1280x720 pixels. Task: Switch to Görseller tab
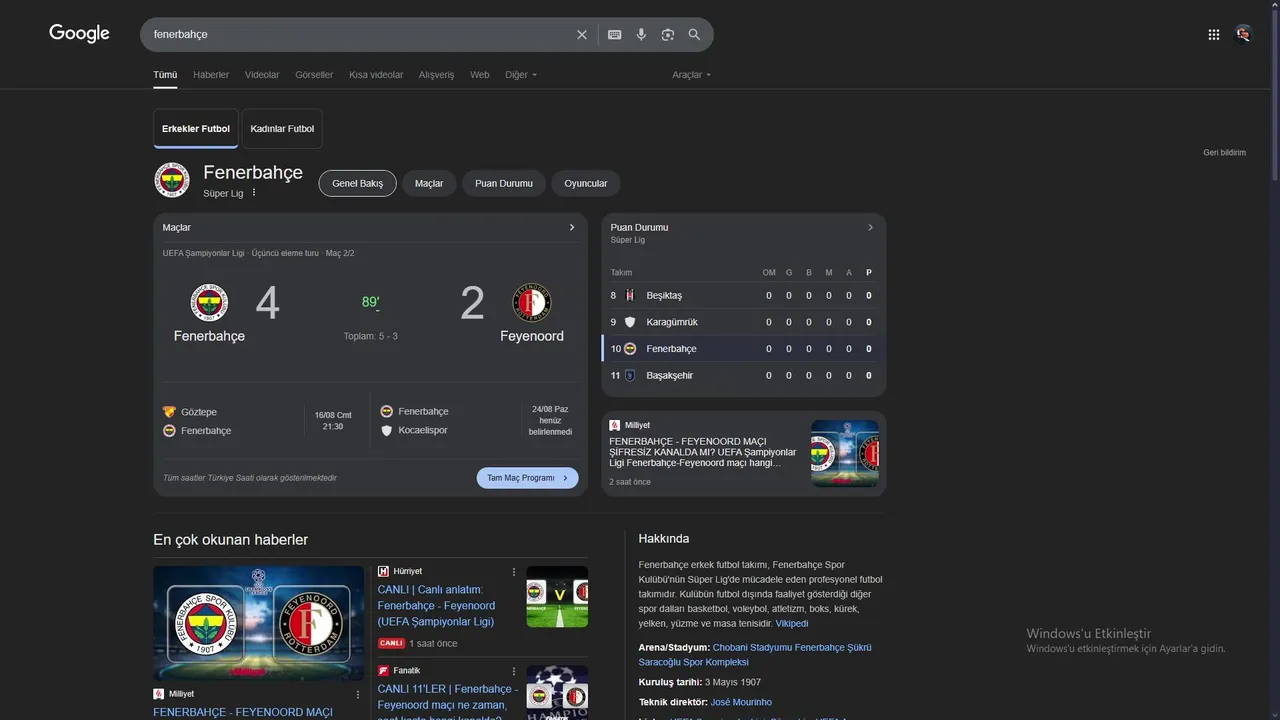point(314,75)
